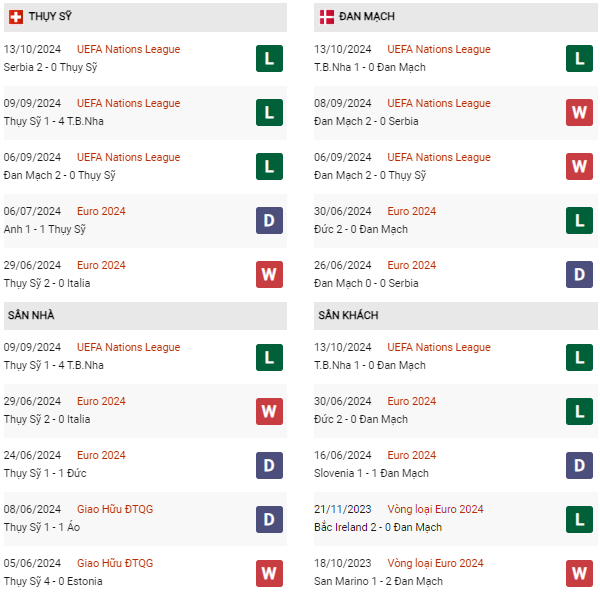Screen dimensions: 600x595
Task: Click W badge for San Marino 1-2 Đan Mạch
Action: 579,573
